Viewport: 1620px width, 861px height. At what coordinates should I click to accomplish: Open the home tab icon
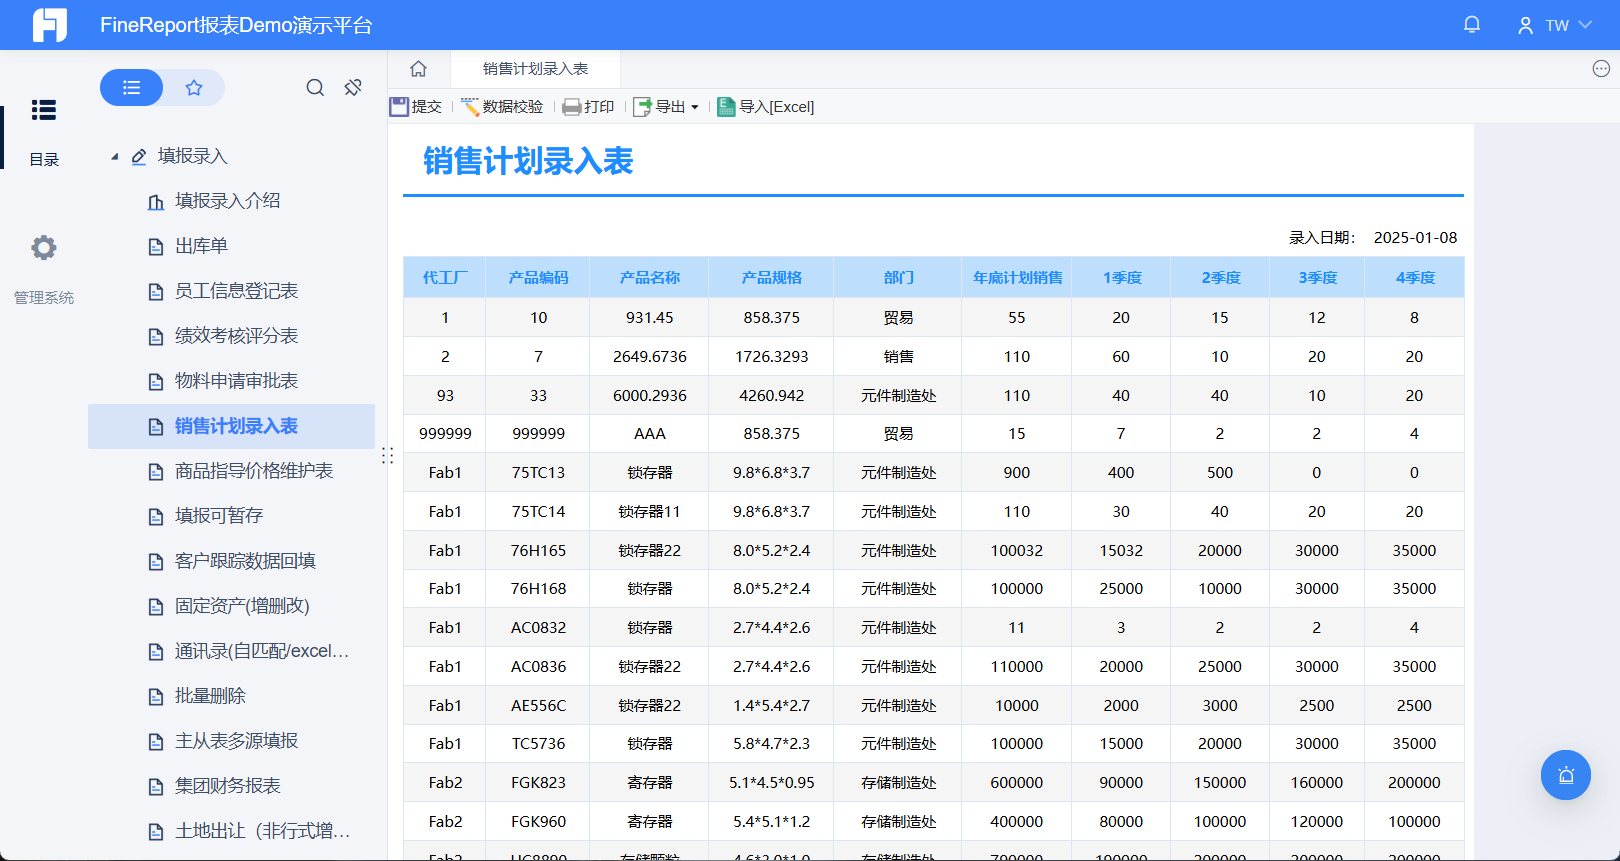click(x=418, y=69)
